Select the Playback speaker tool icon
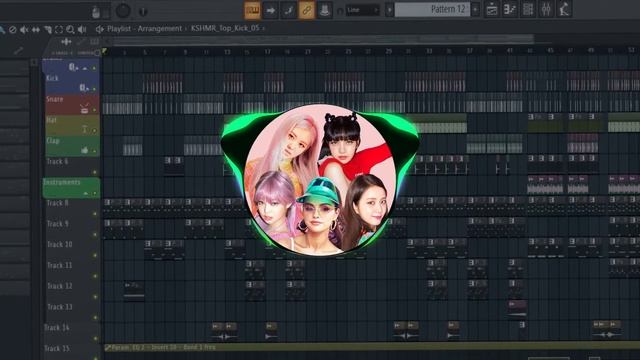Image resolution: width=640 pixels, height=360 pixels. (82, 29)
